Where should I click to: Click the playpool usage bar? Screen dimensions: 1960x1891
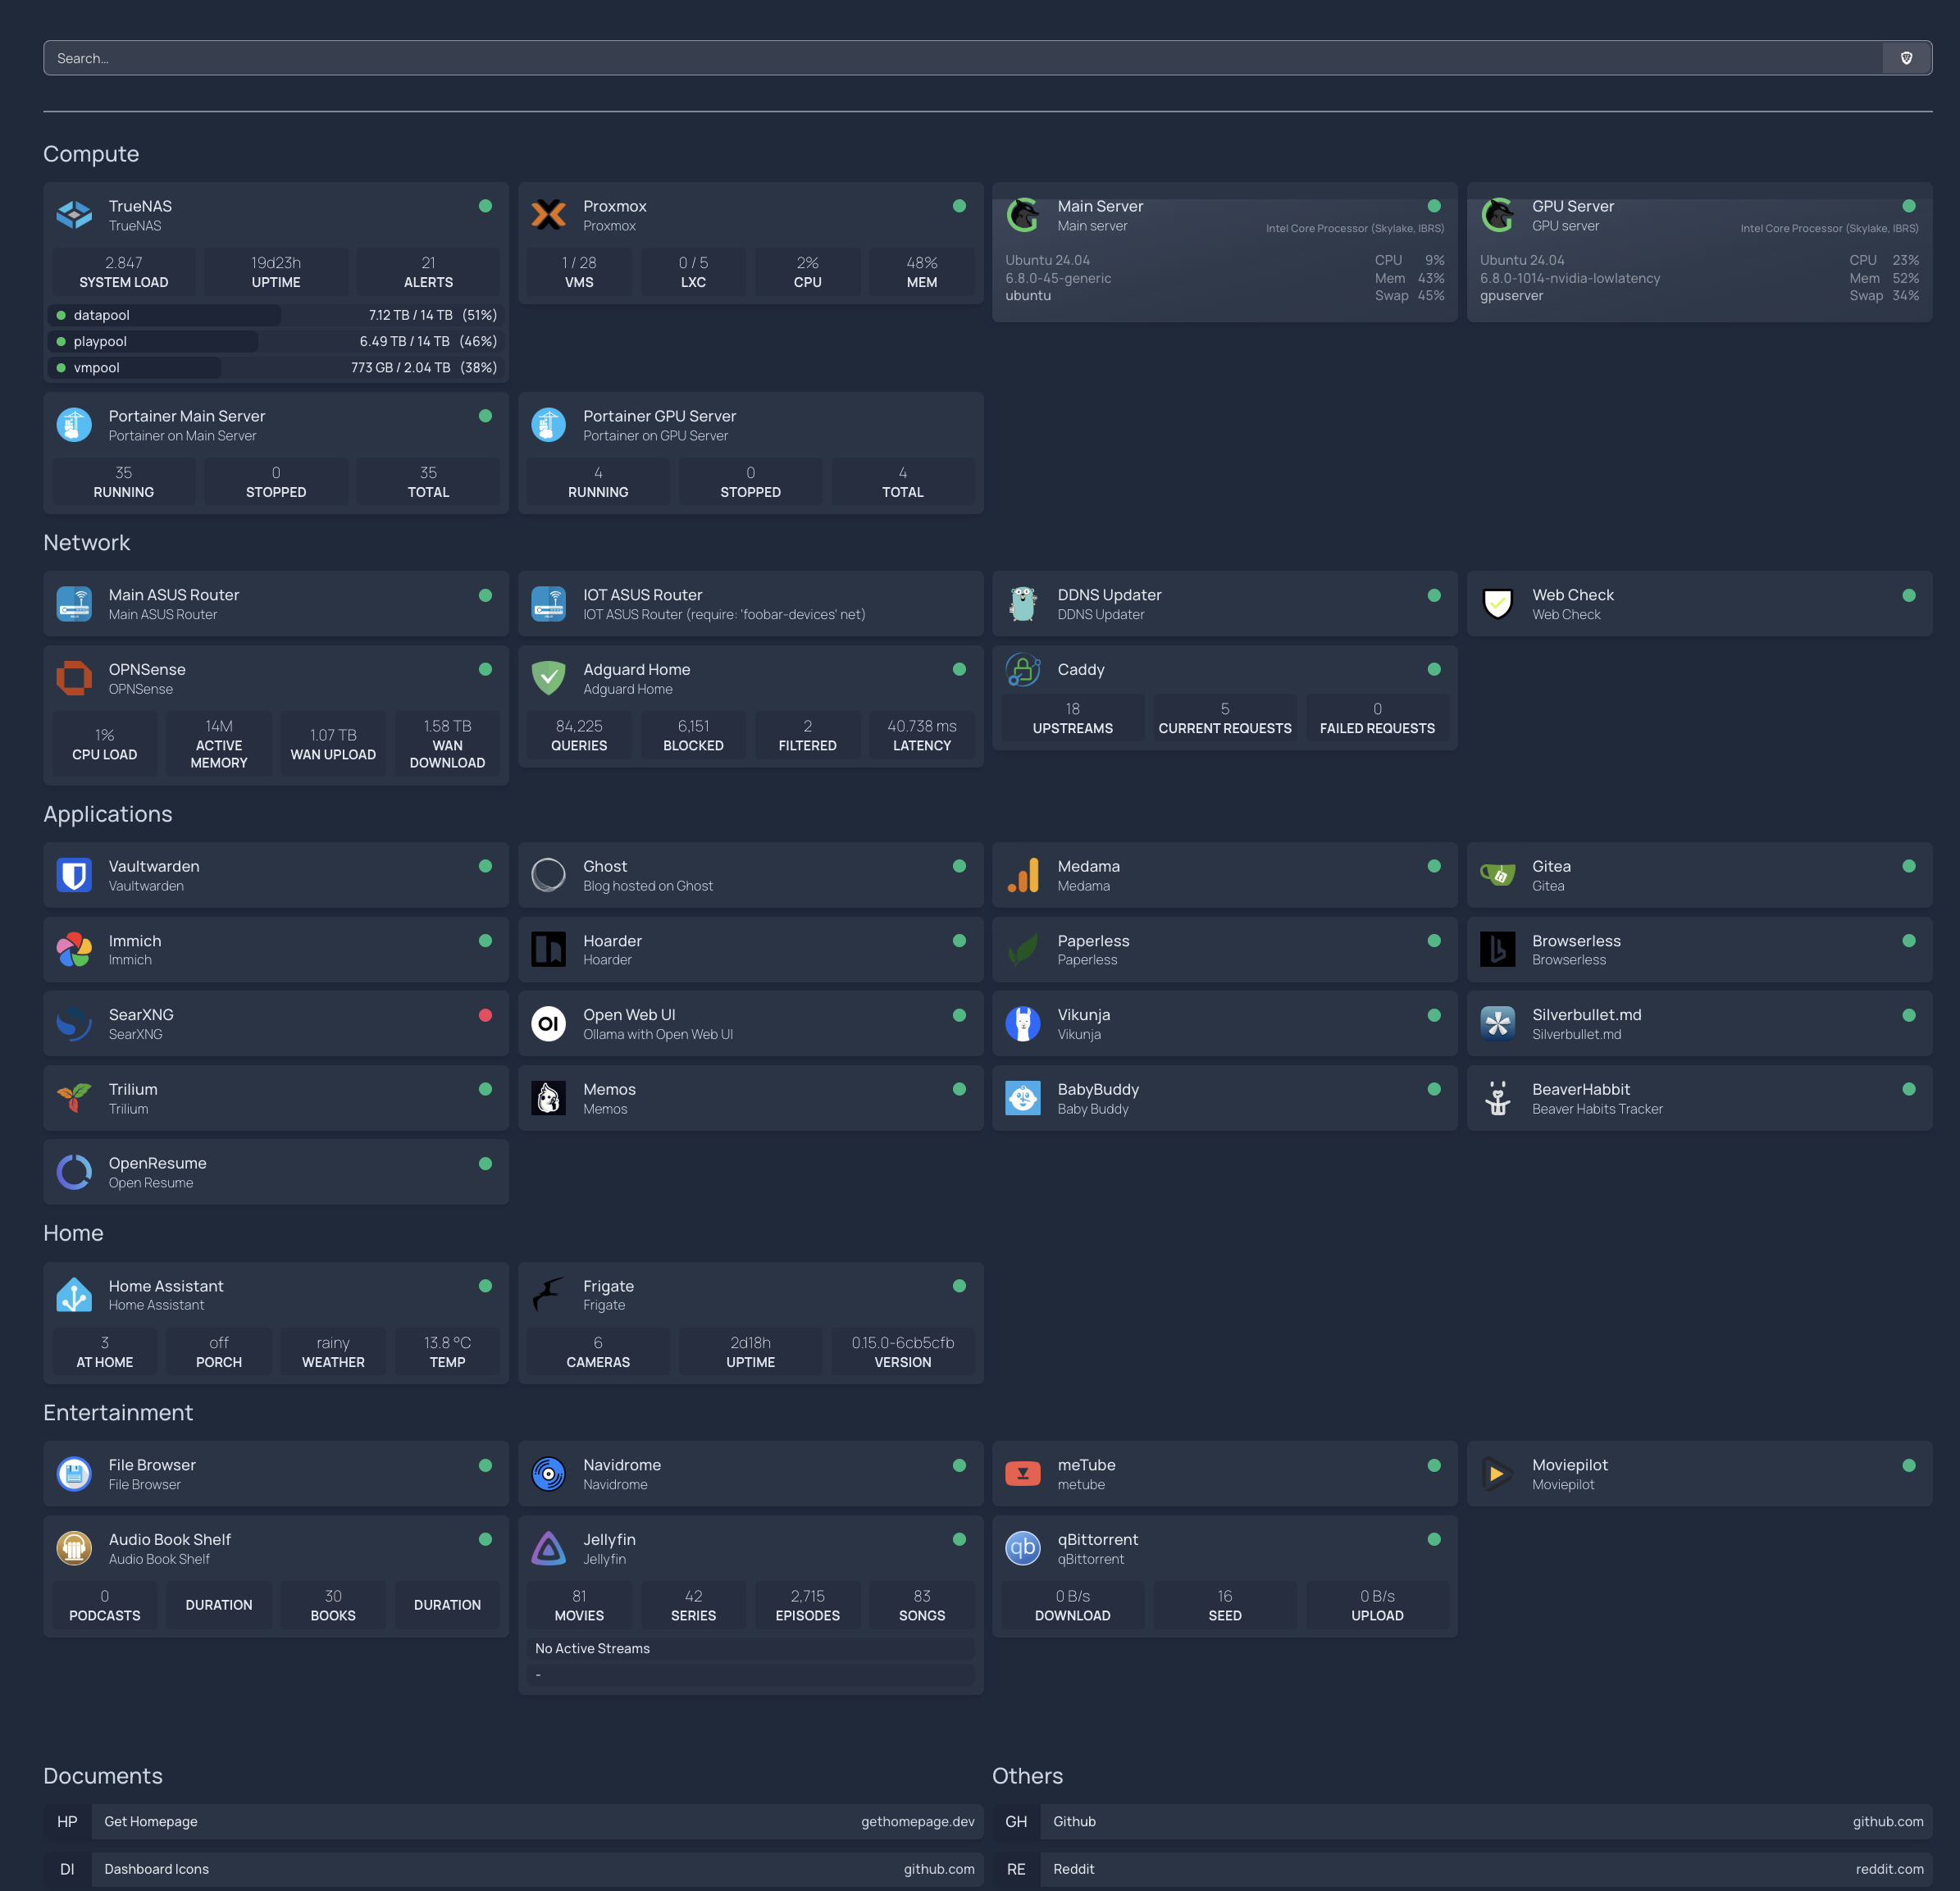click(x=276, y=341)
